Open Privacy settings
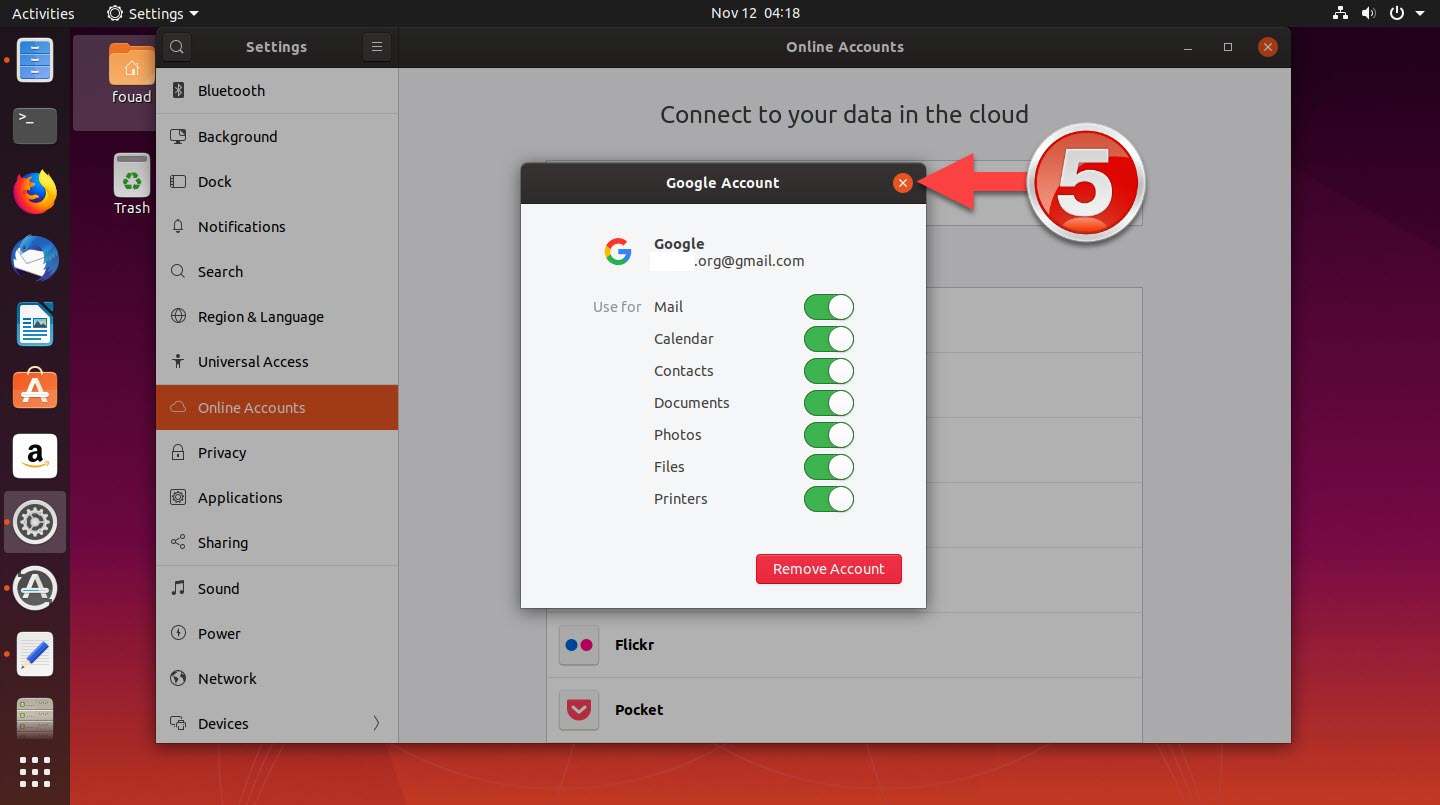This screenshot has width=1440, height=805. [277, 452]
